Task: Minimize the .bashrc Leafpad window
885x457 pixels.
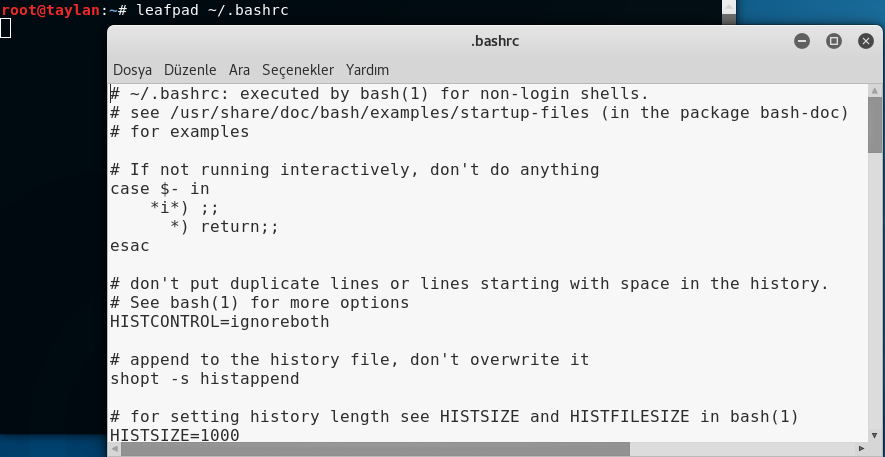Action: (801, 41)
